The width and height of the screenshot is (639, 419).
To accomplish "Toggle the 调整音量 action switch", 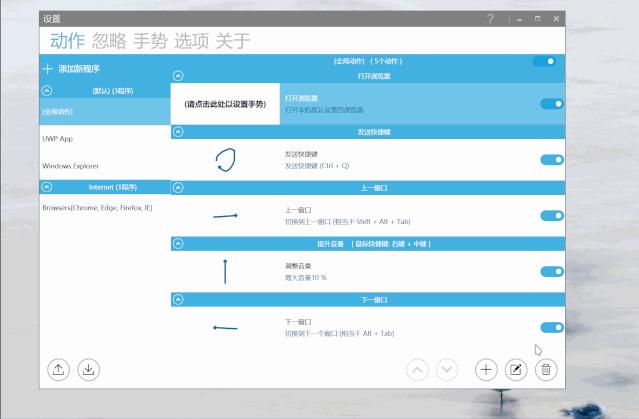I will (552, 271).
